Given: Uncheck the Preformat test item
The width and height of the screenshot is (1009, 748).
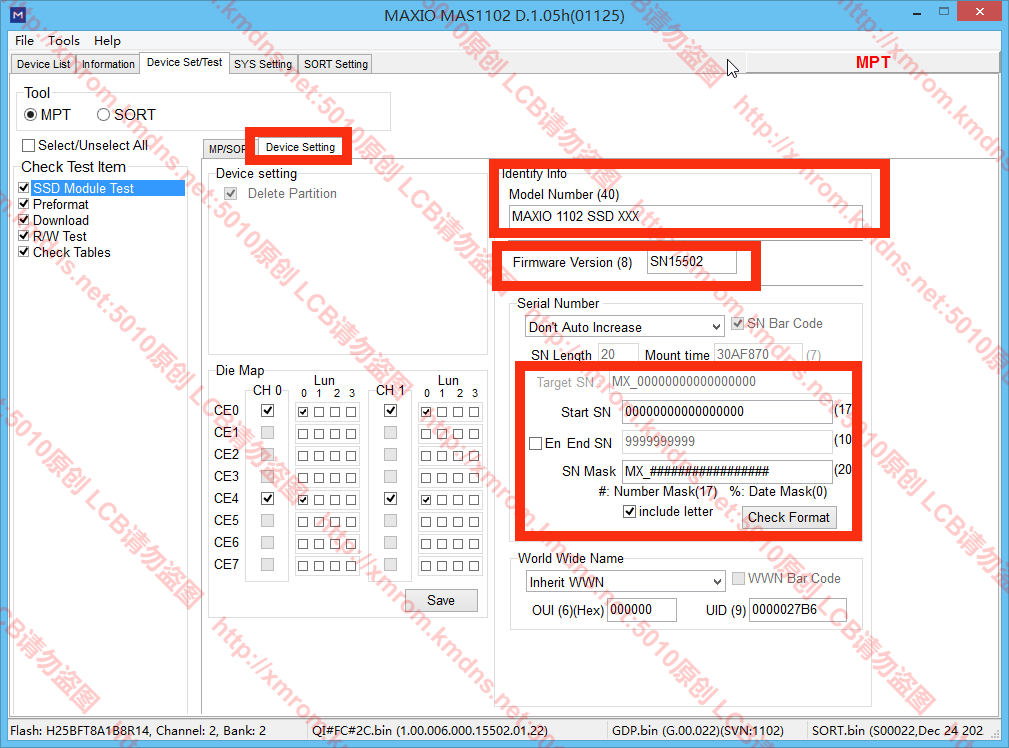Looking at the screenshot, I should point(25,204).
